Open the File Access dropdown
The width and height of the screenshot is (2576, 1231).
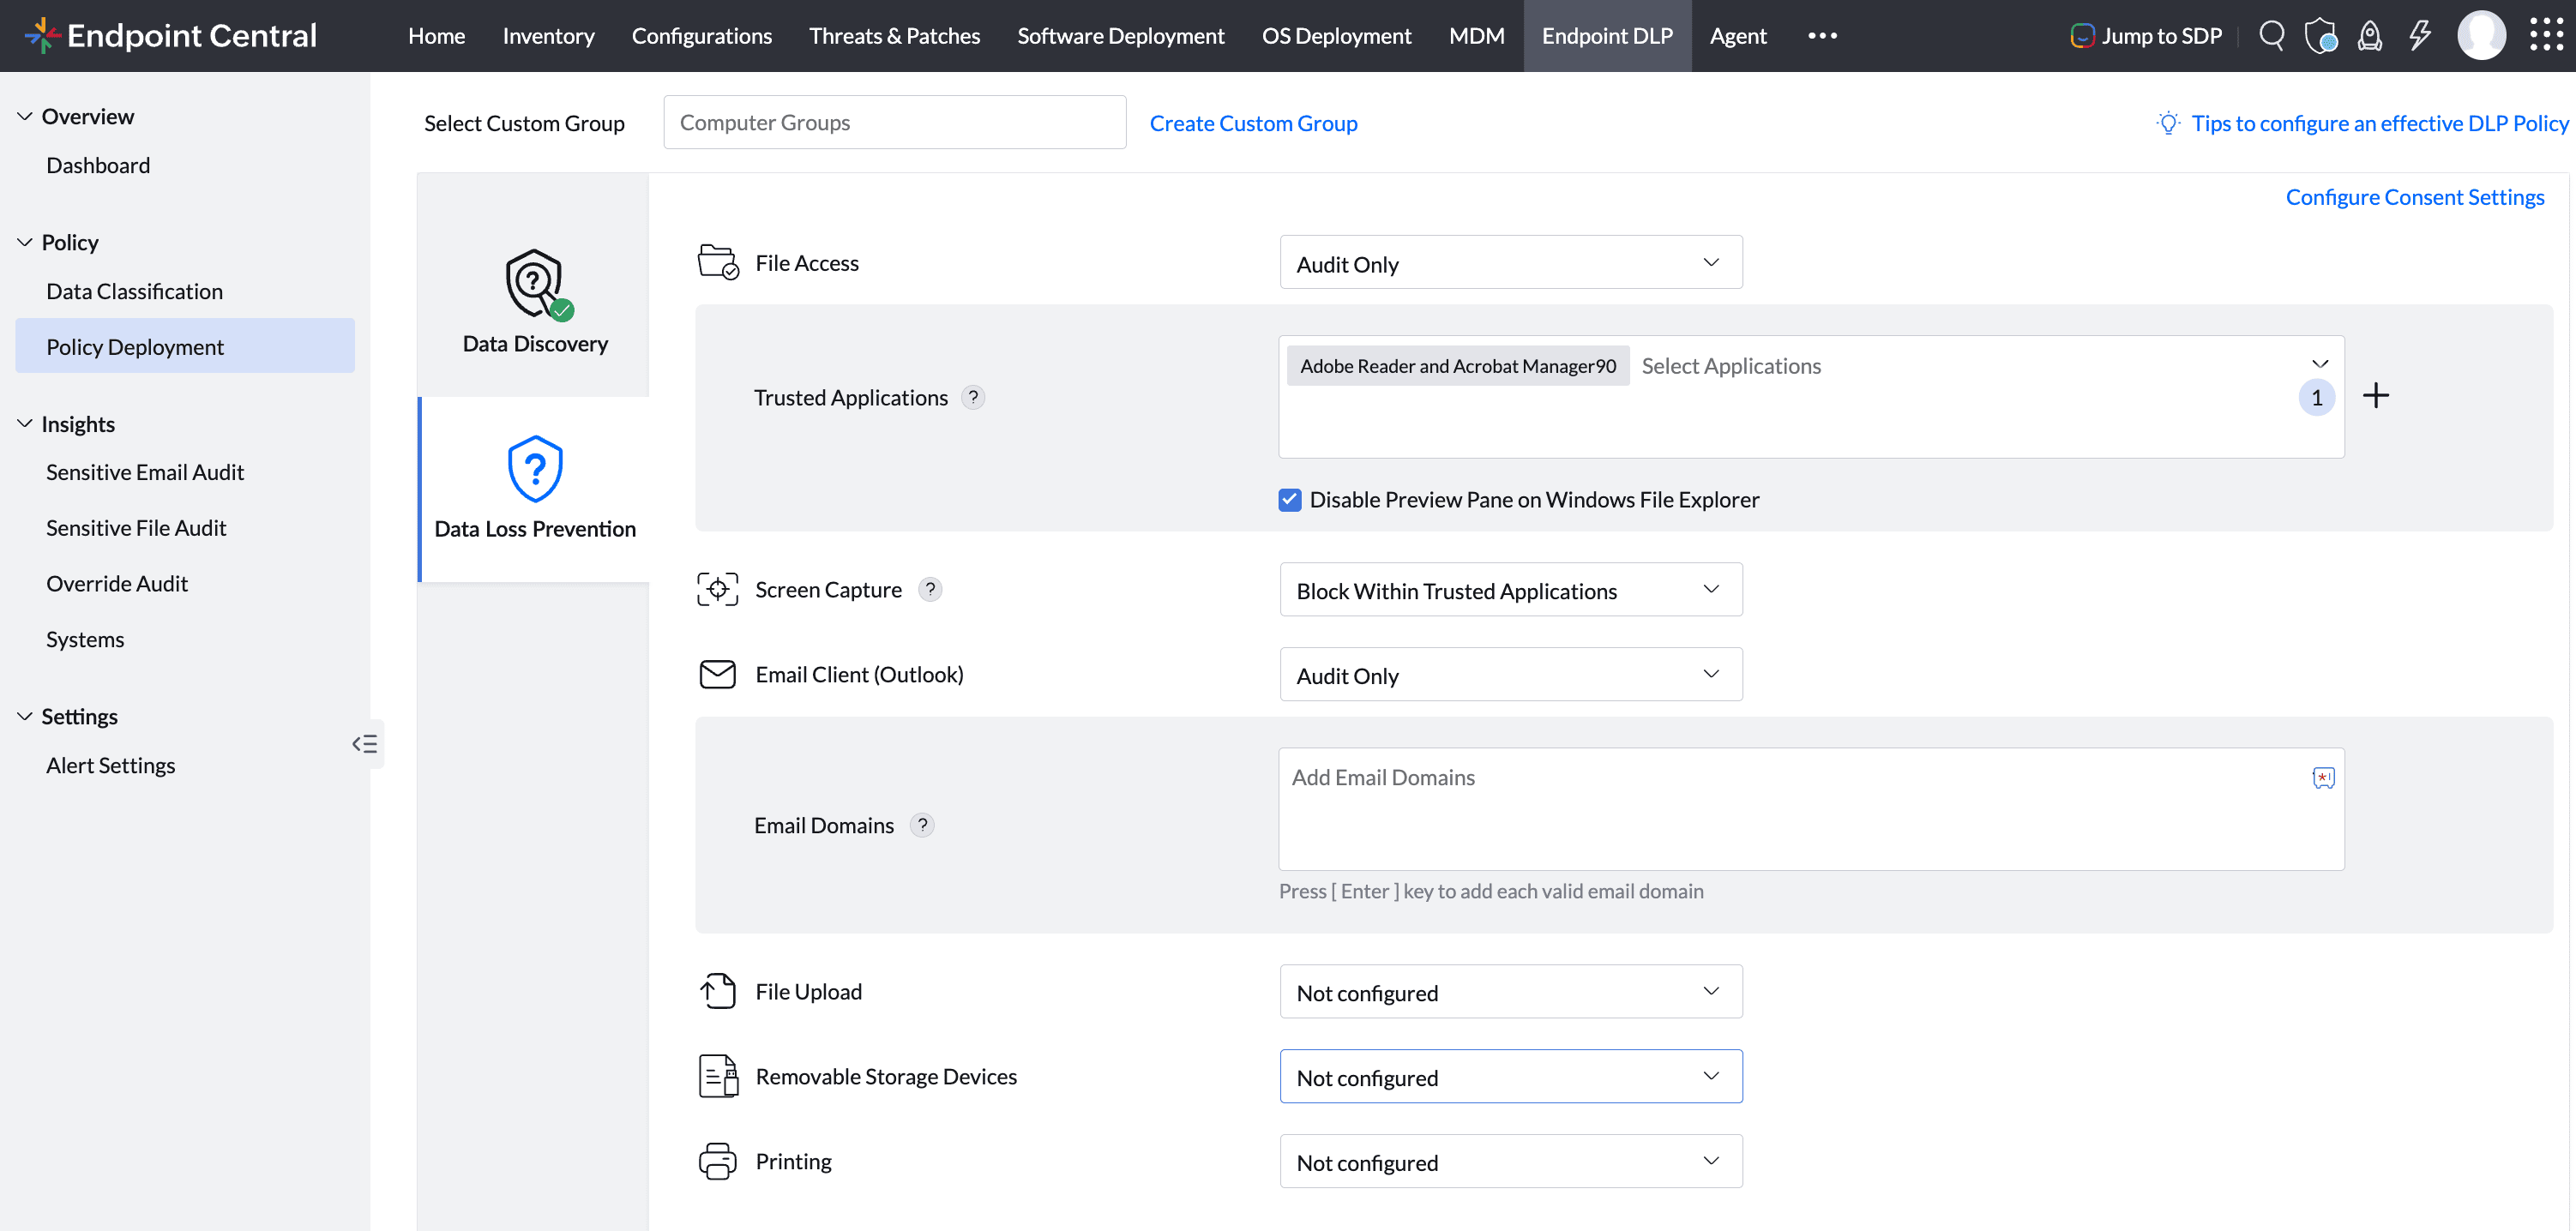click(x=1511, y=262)
